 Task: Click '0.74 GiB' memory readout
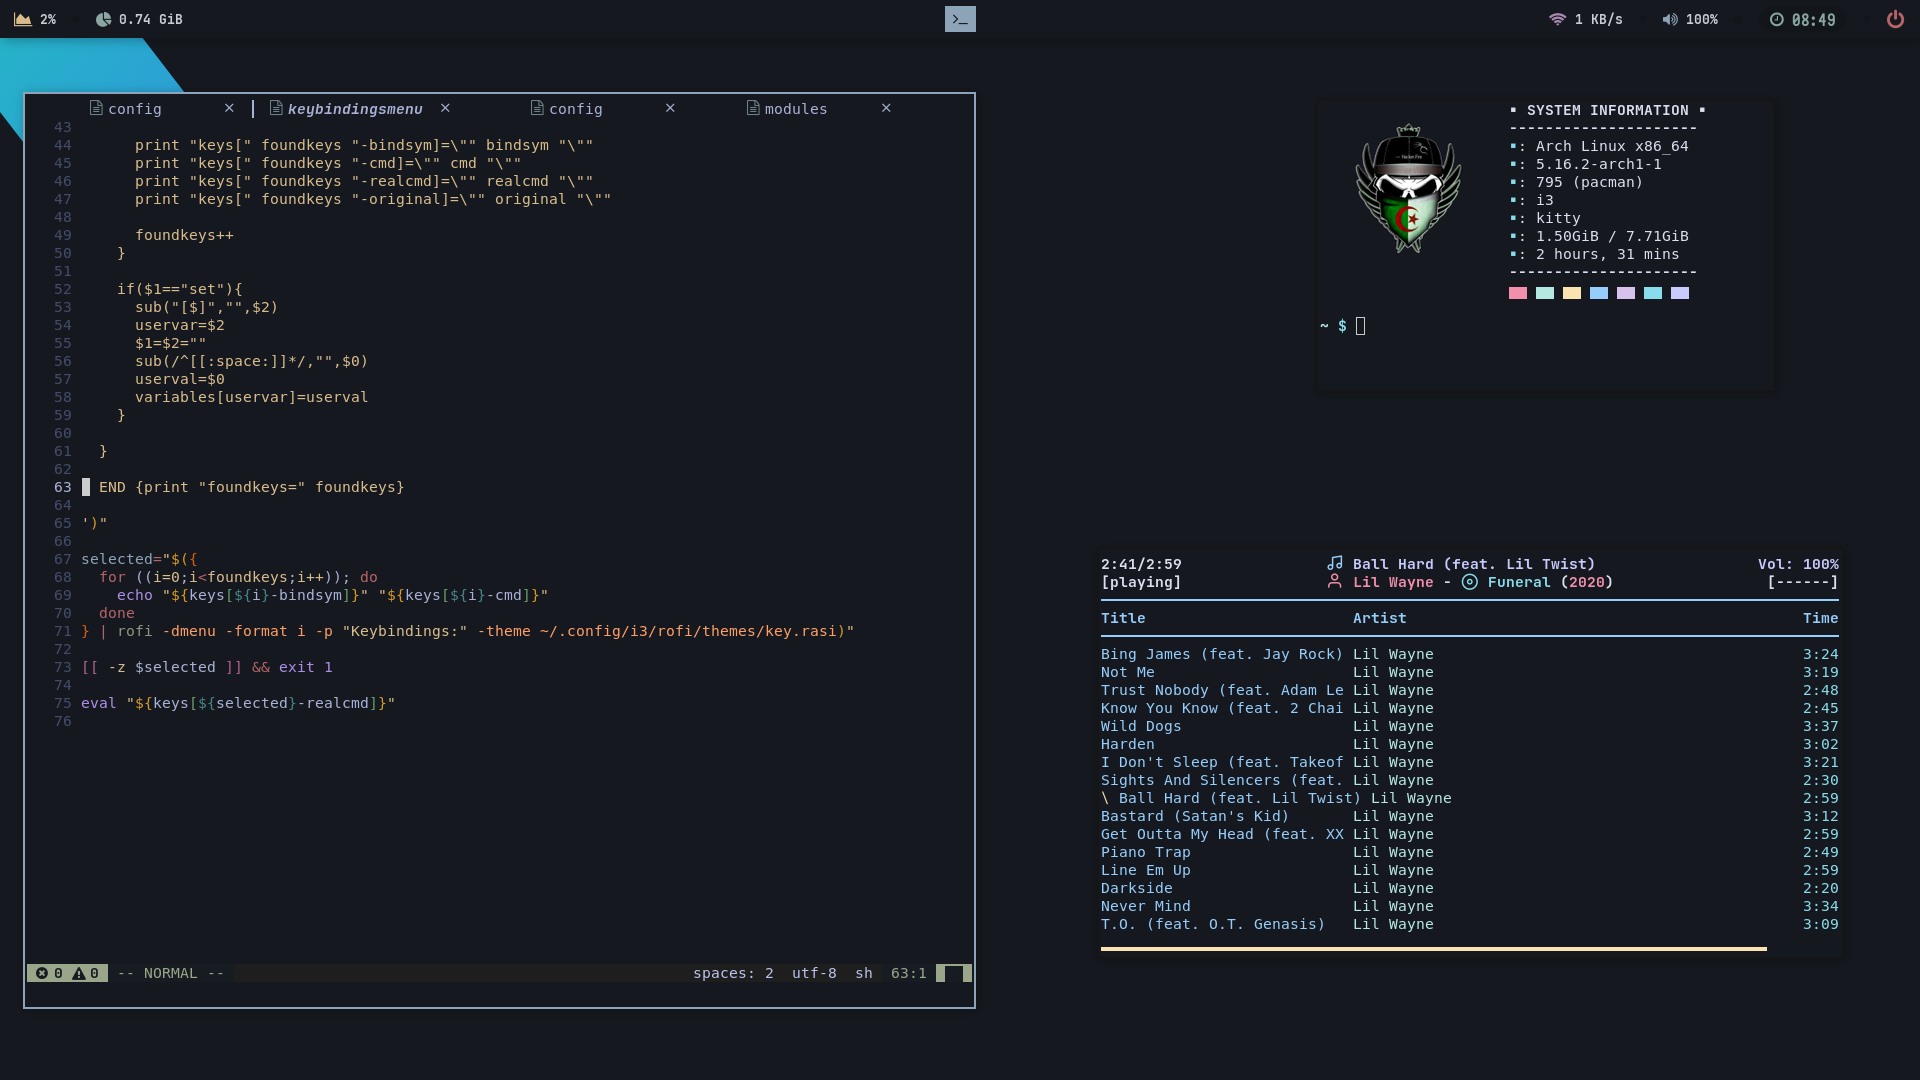pyautogui.click(x=150, y=19)
